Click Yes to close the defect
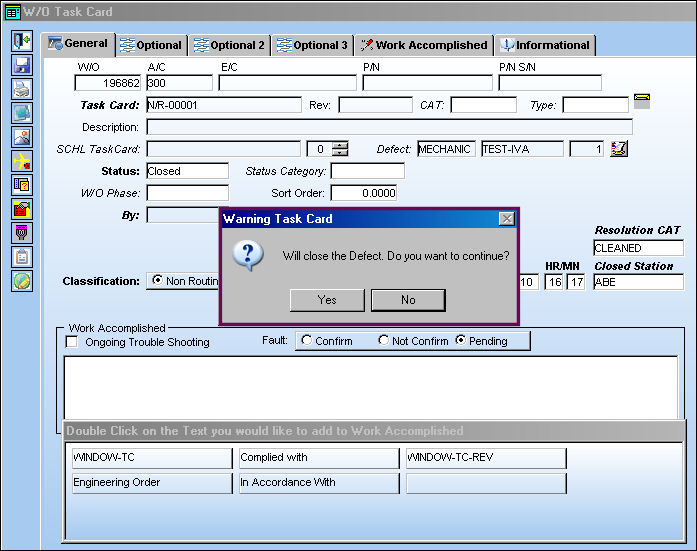 [x=327, y=300]
